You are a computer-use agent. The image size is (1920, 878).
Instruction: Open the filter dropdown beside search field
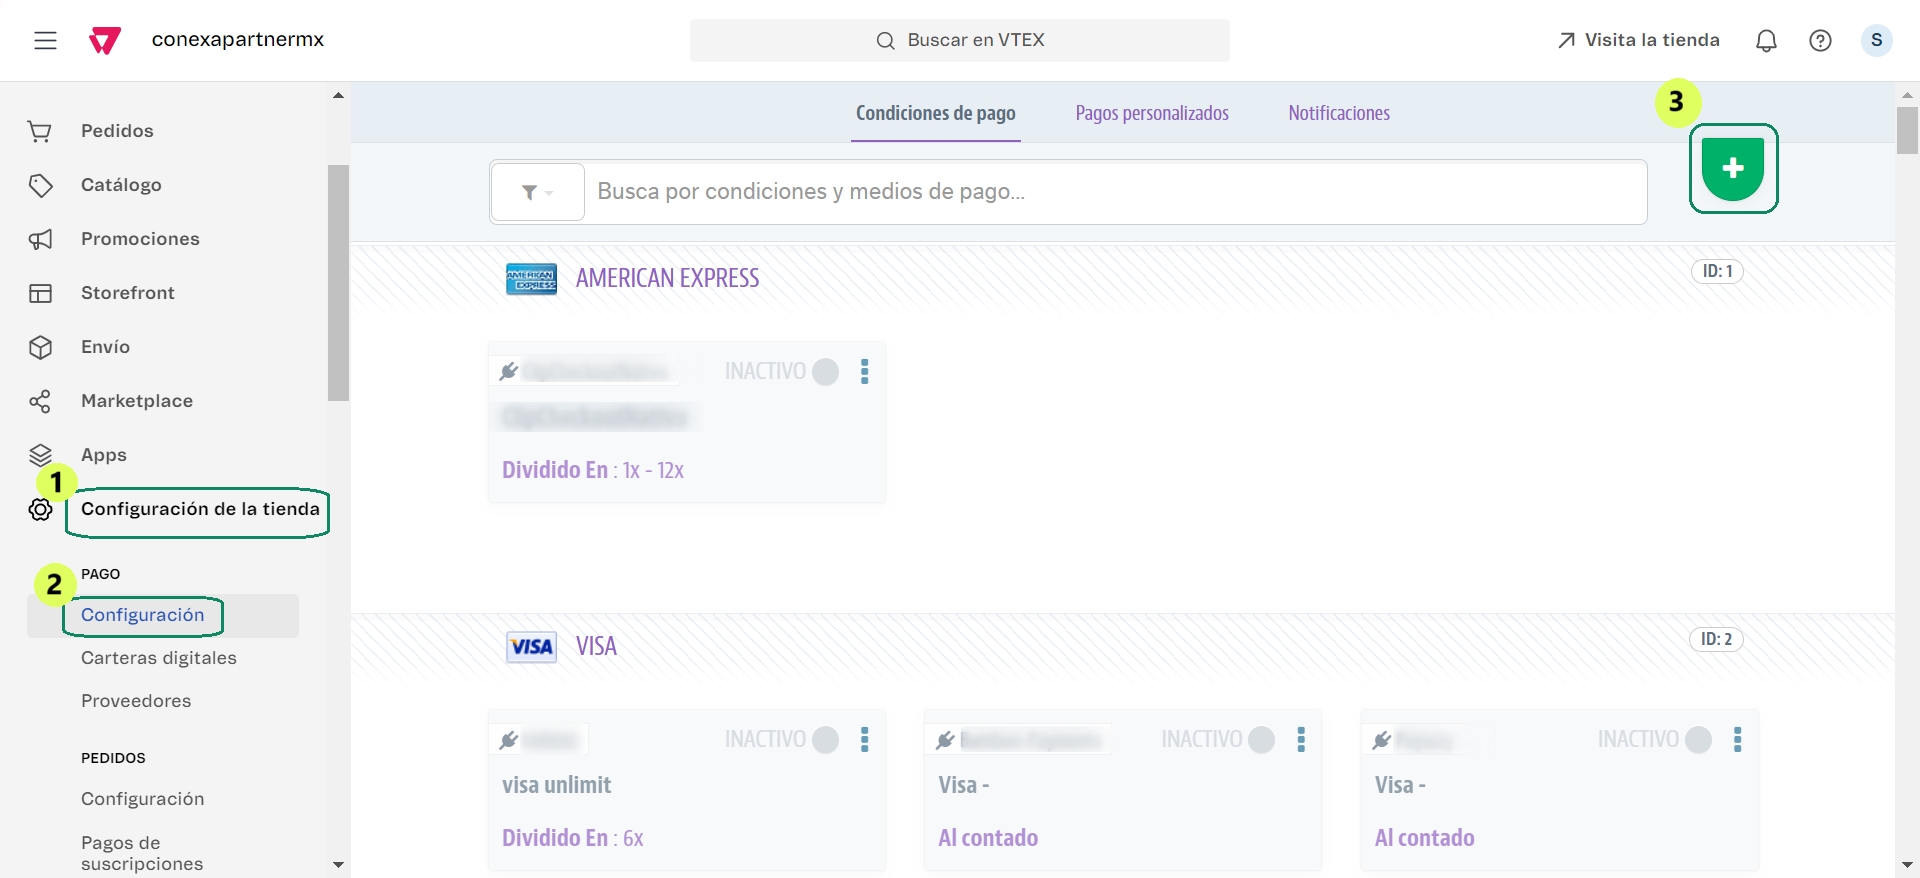coord(537,192)
